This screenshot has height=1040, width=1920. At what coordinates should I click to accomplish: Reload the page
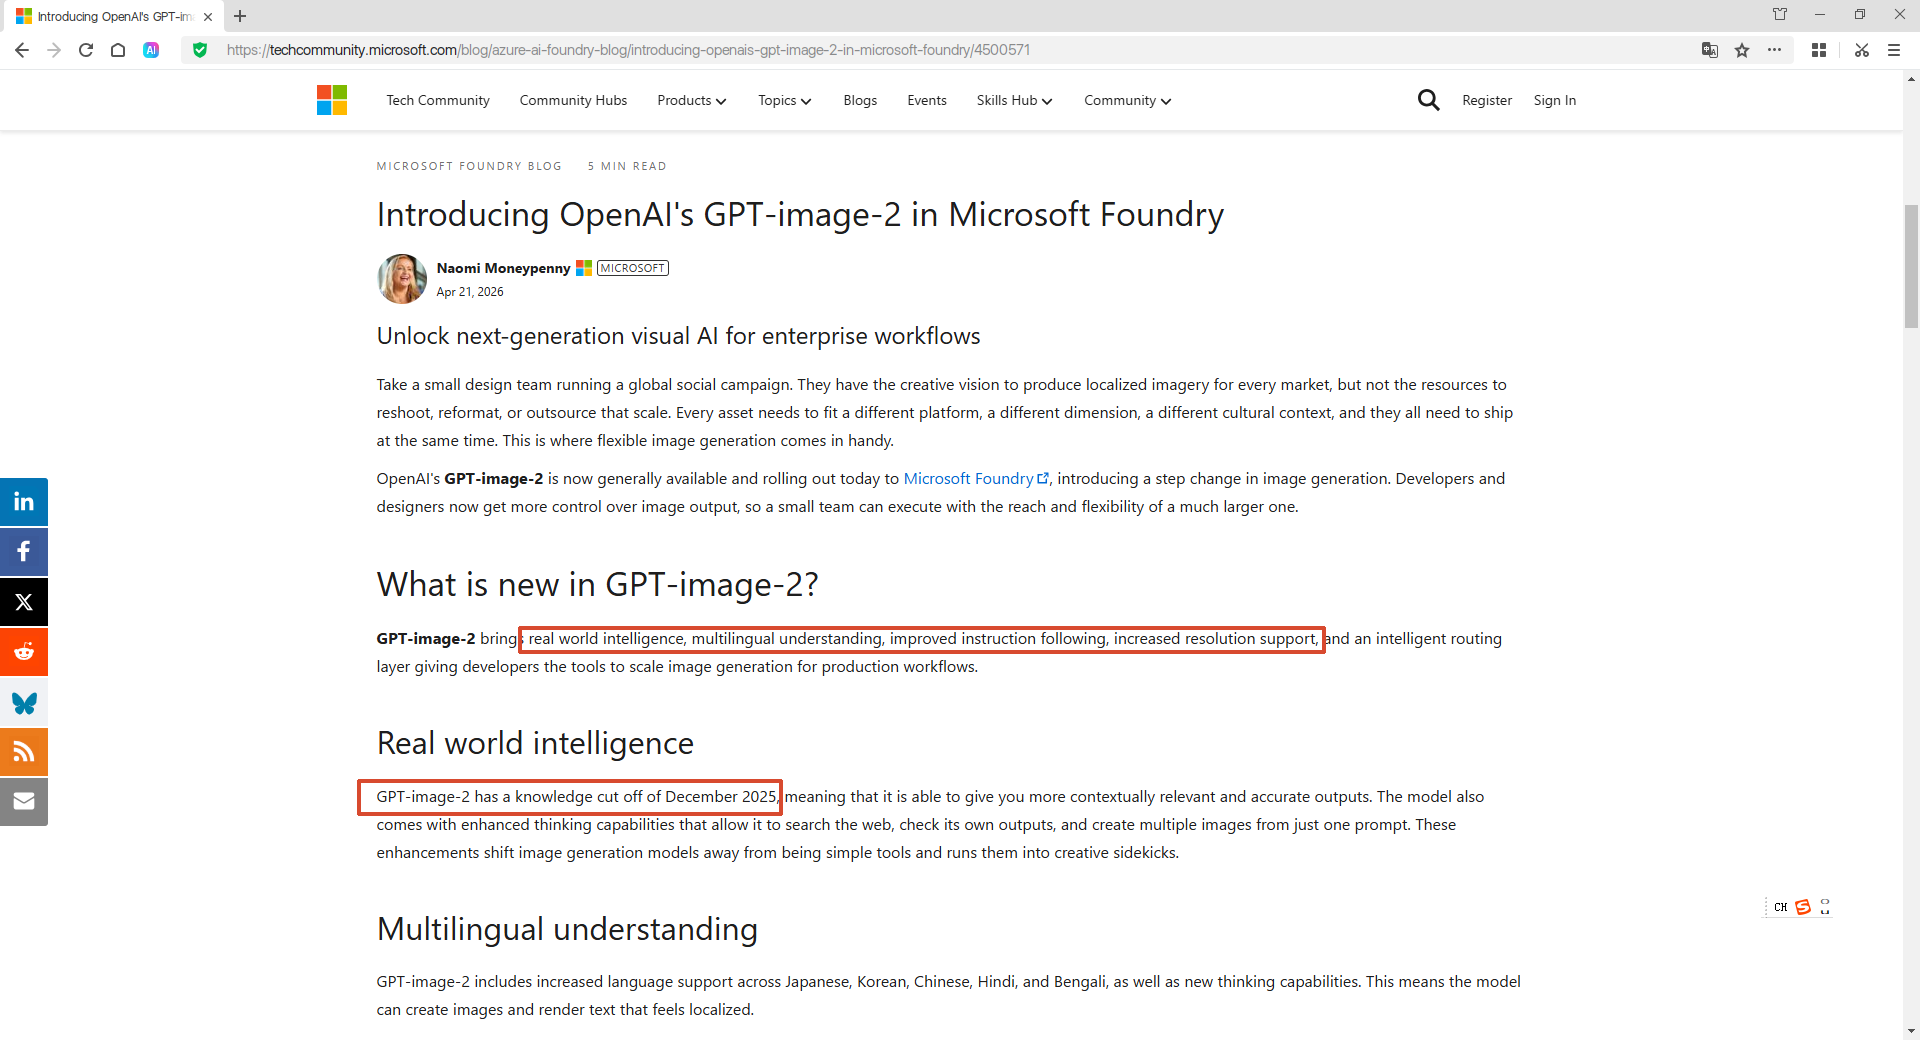(x=86, y=50)
